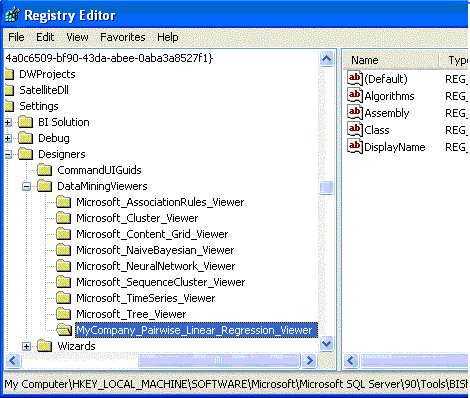Click the Microsoft_Content_Grid_Viewer folder icon
The width and height of the screenshot is (470, 398).
click(64, 234)
